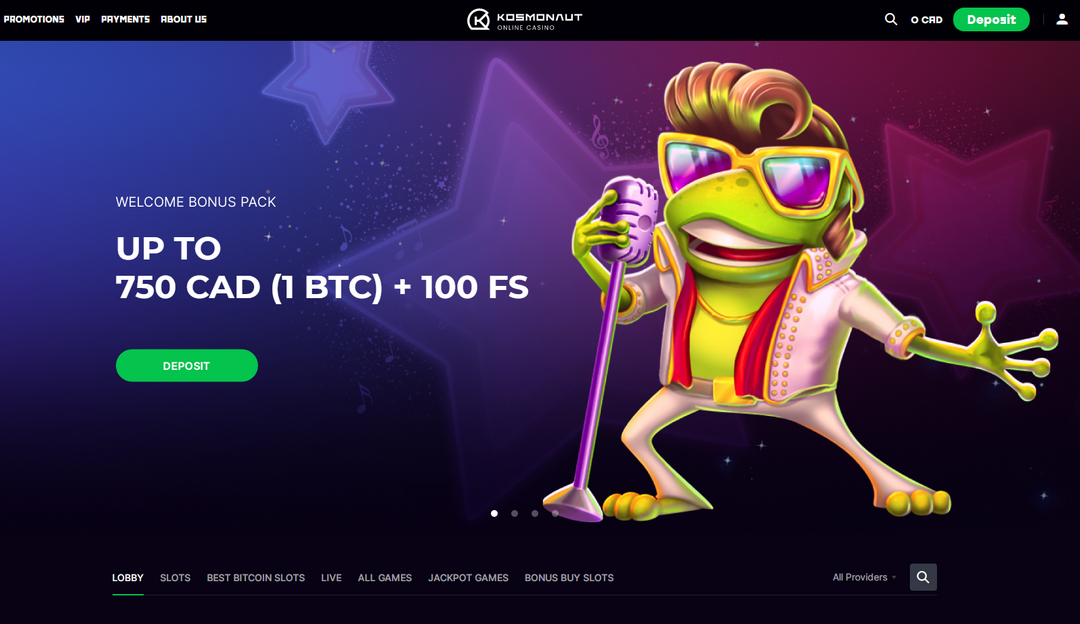Expand the All Providers dropdown
Viewport: 1080px width, 624px height.
[x=864, y=577]
